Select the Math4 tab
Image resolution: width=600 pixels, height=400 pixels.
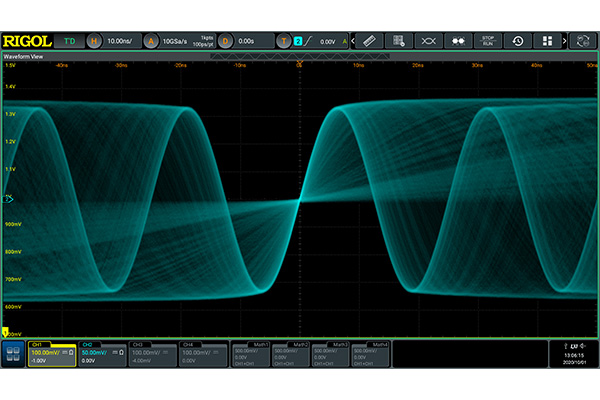369,353
